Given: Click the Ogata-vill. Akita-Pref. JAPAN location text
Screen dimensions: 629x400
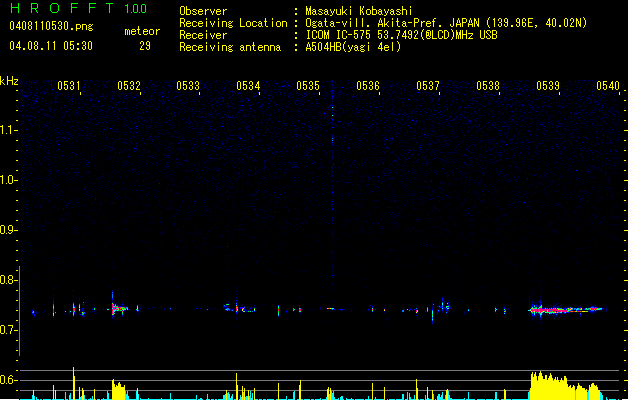Looking at the screenshot, I should (446, 23).
